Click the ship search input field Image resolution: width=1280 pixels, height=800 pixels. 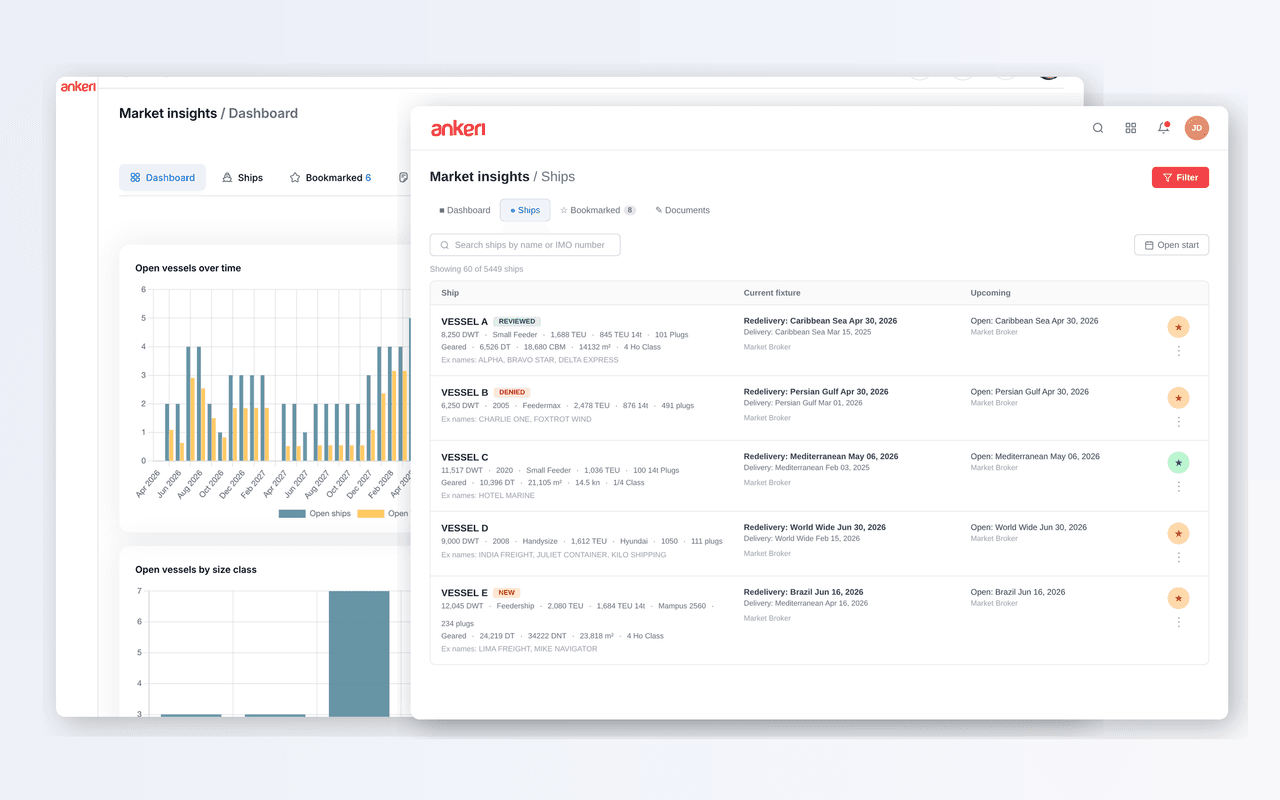point(525,244)
